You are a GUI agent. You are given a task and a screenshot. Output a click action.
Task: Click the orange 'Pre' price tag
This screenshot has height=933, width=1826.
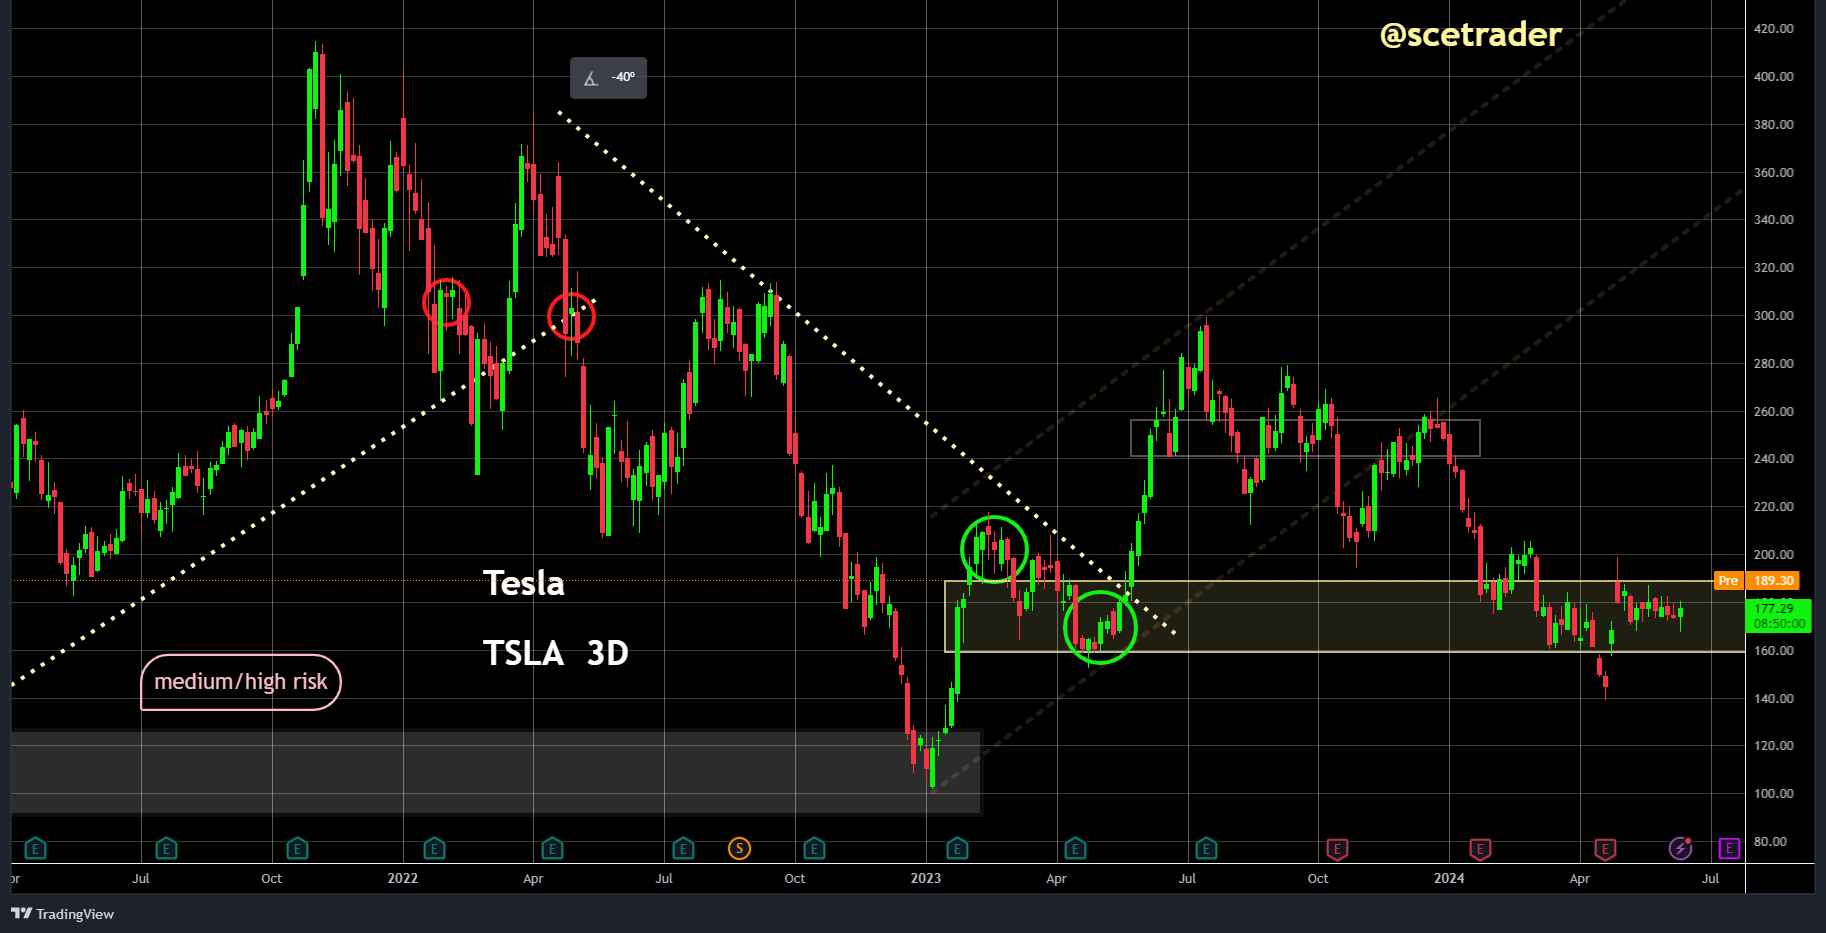[x=1728, y=581]
